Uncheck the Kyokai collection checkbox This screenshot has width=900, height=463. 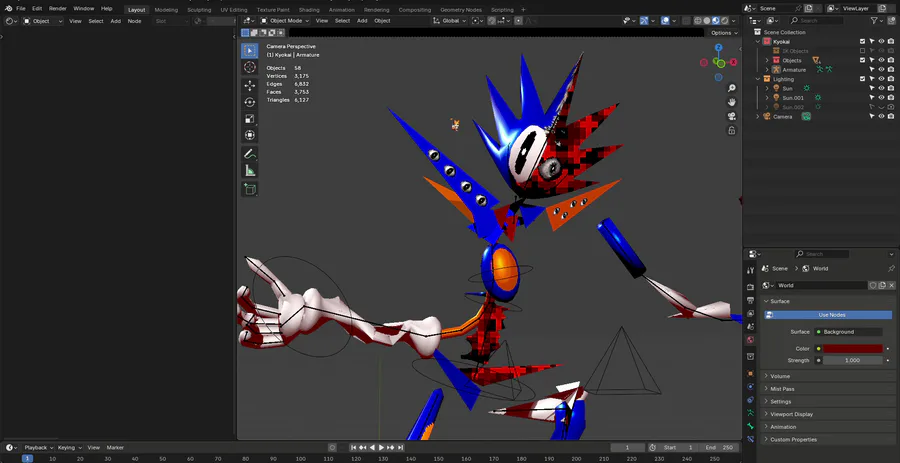[862, 42]
